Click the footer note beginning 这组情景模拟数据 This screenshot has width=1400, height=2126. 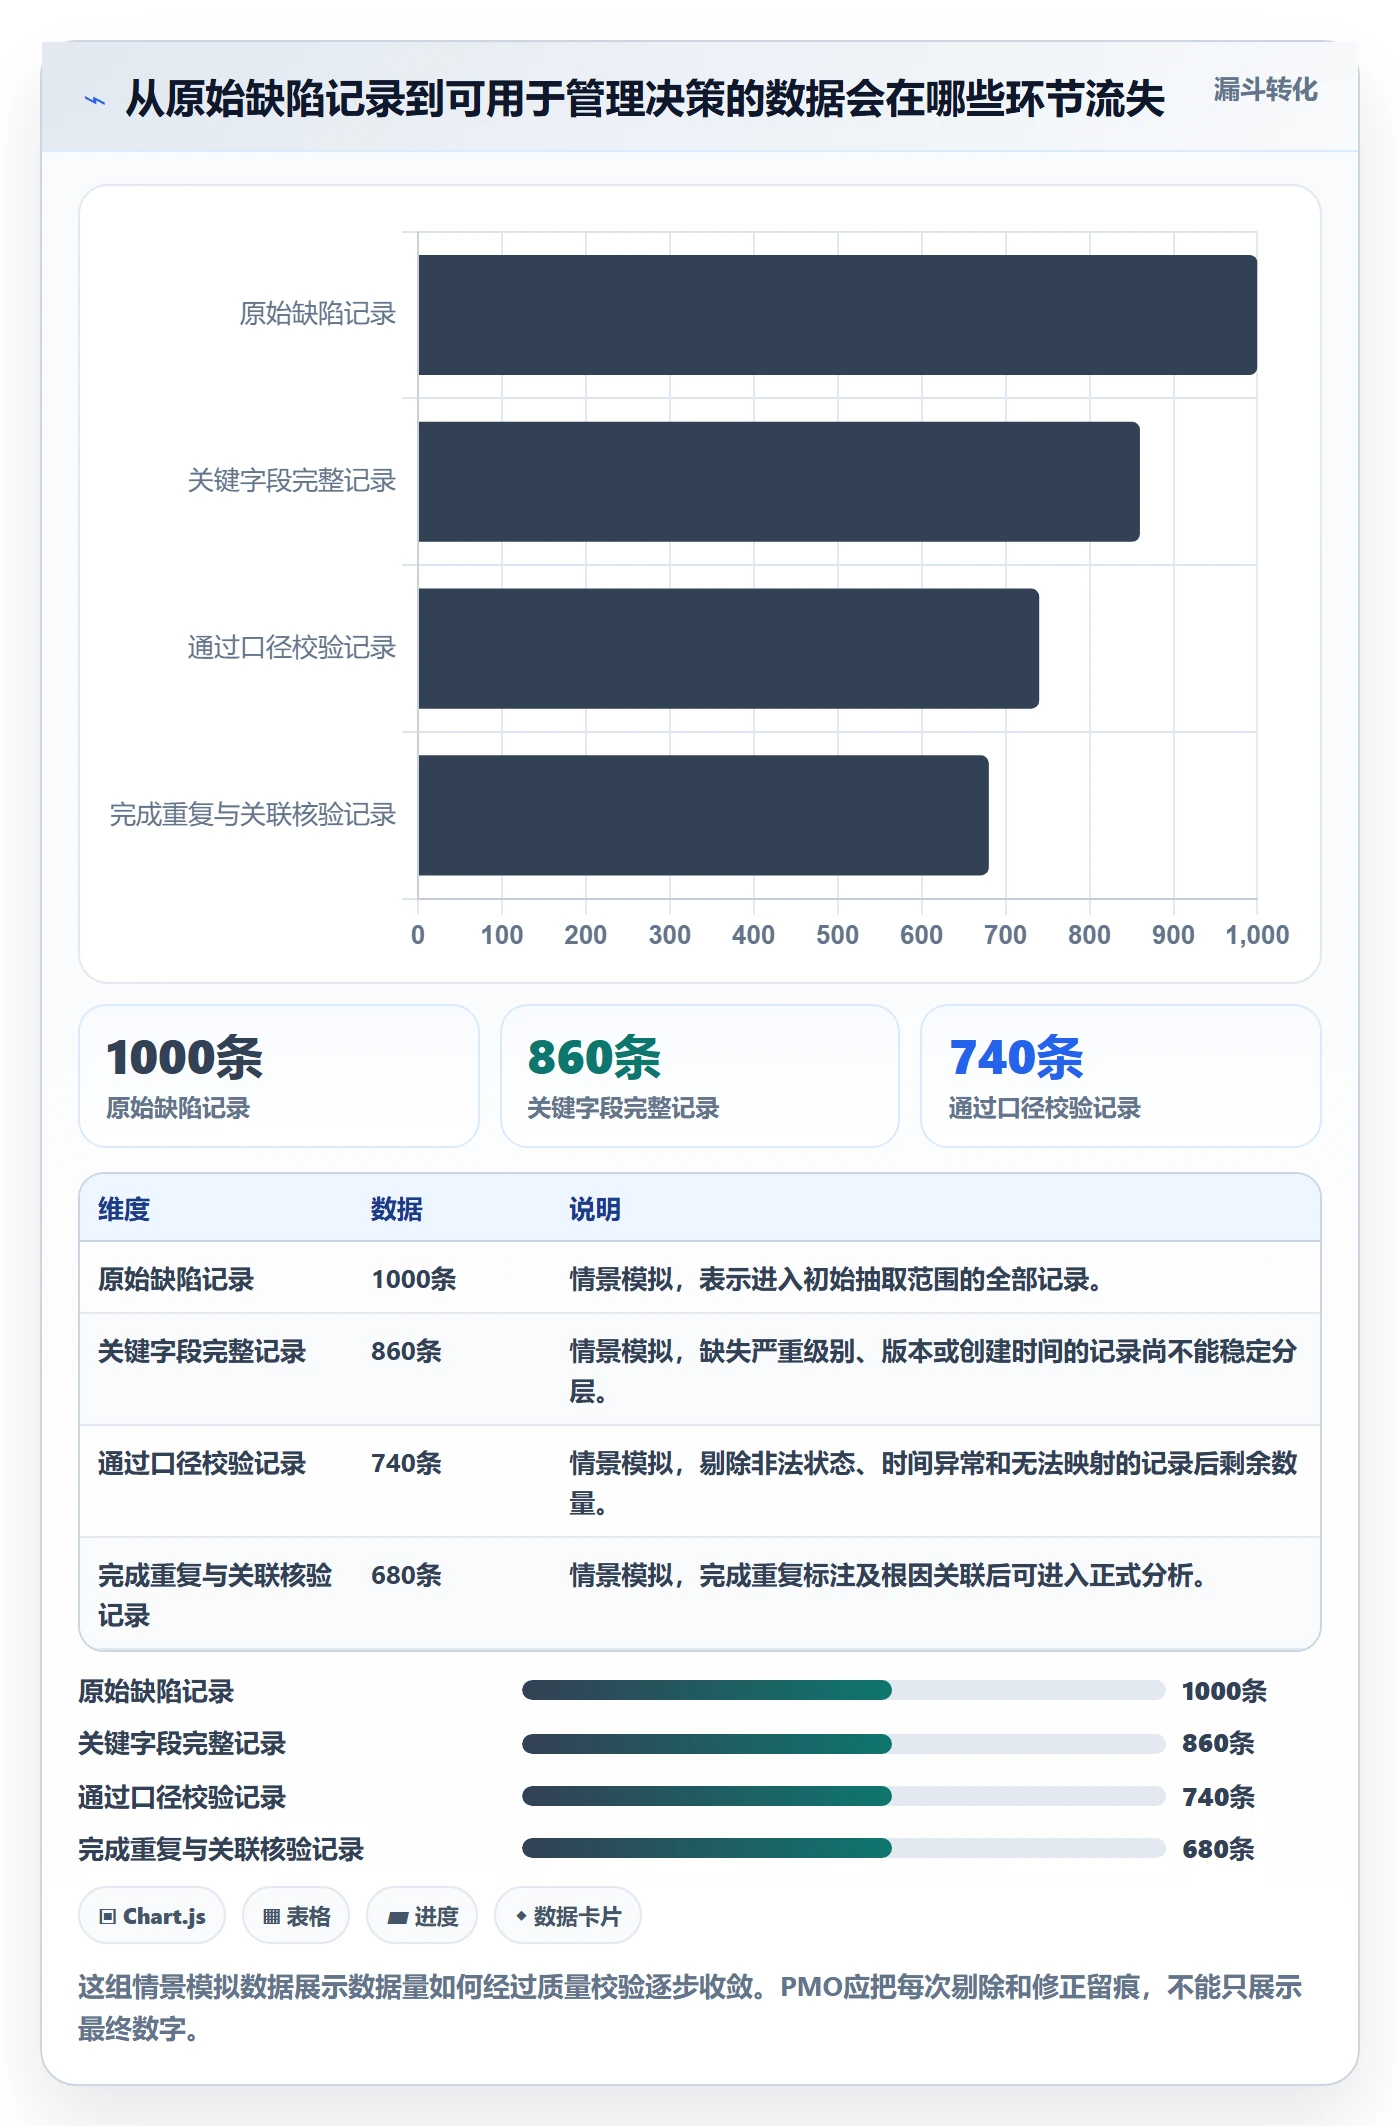click(690, 2008)
